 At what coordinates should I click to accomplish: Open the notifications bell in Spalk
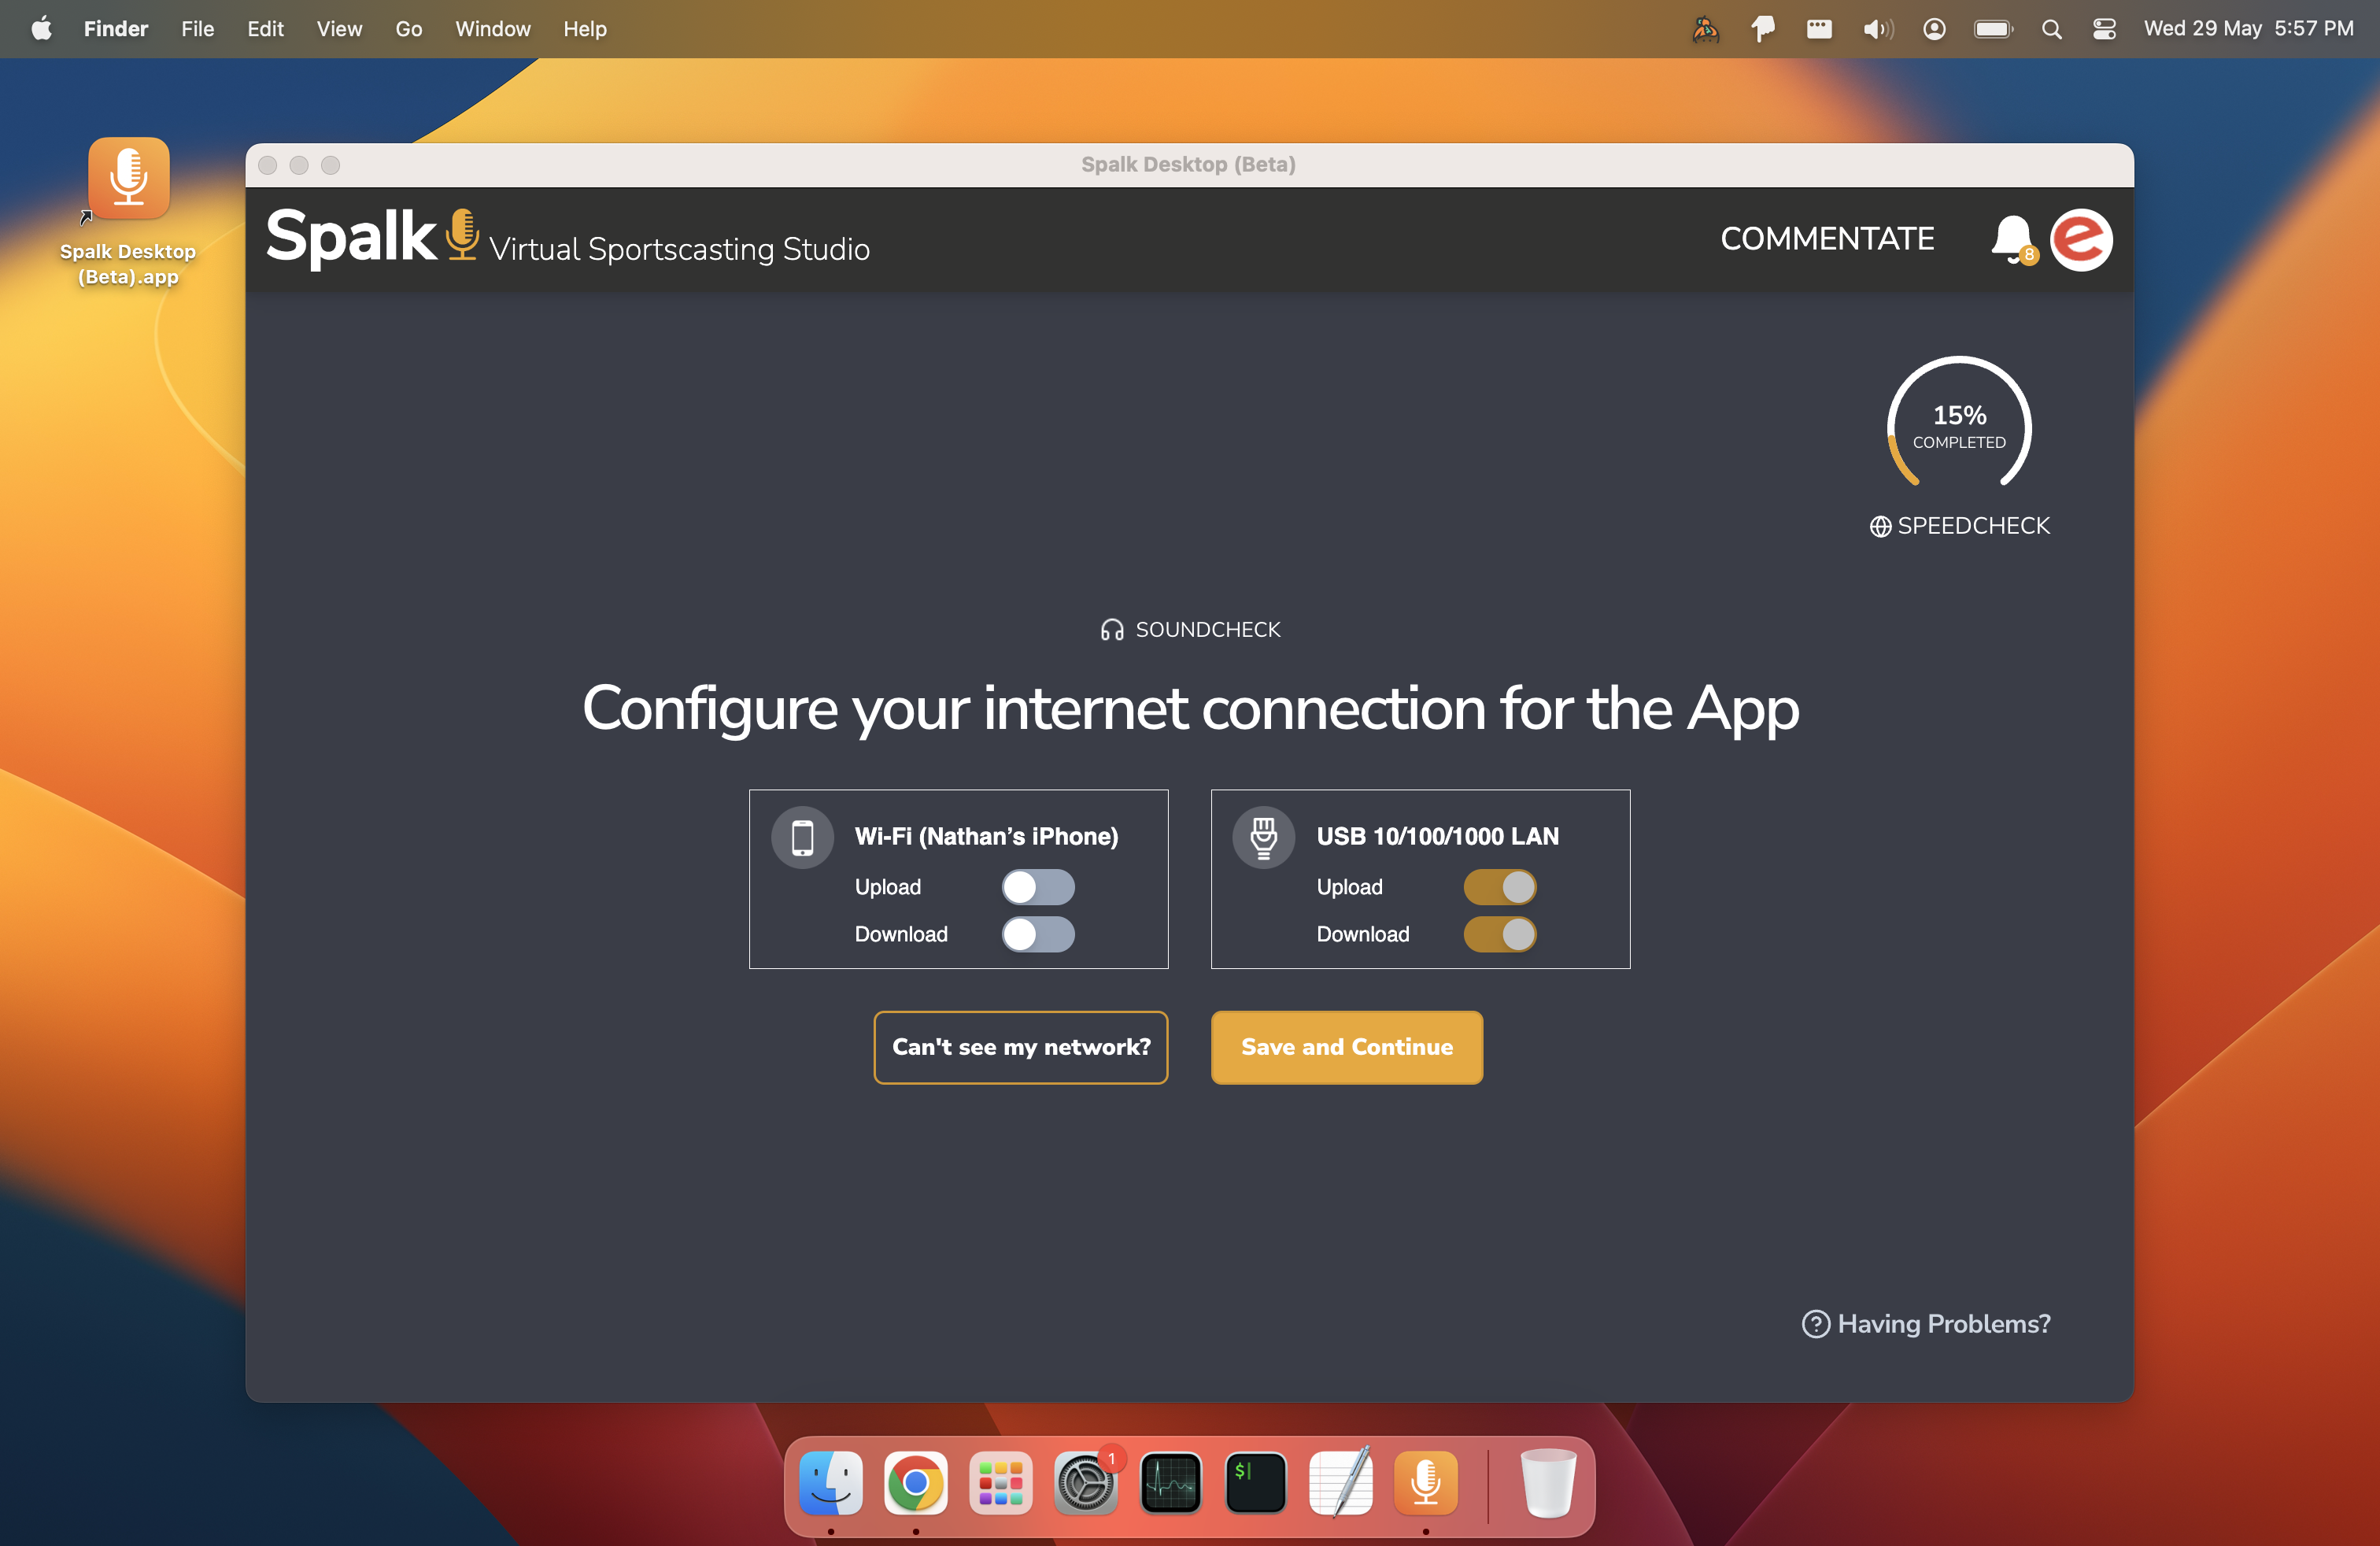tap(2012, 239)
